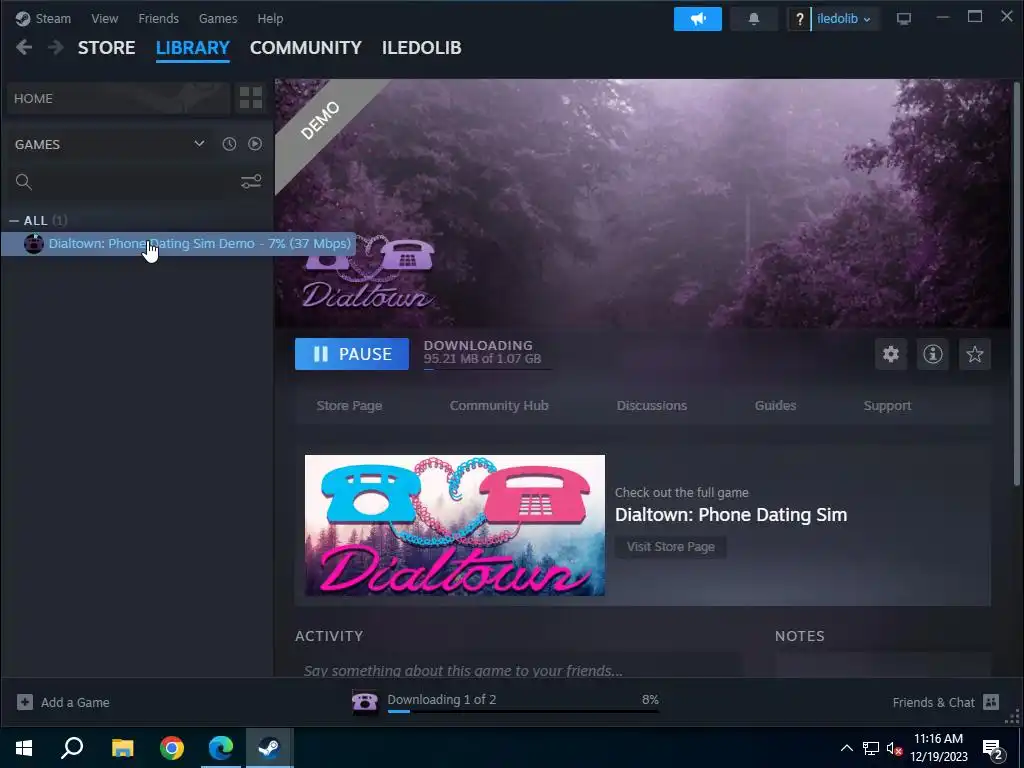The height and width of the screenshot is (768, 1024).
Task: Open the Guides link
Action: (775, 406)
